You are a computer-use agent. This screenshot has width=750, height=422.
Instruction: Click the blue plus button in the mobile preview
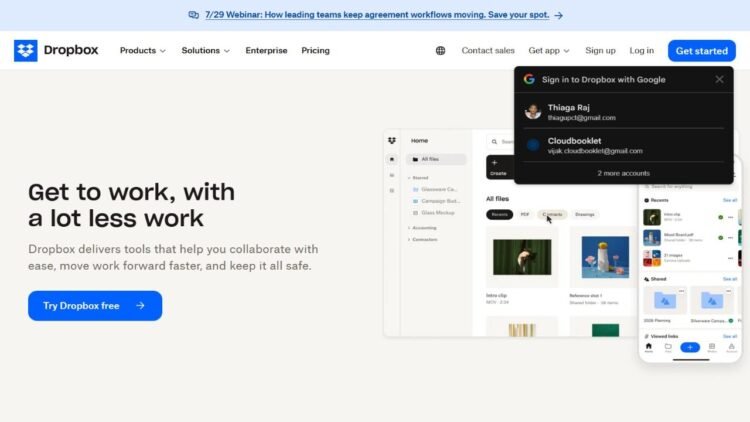tap(690, 347)
